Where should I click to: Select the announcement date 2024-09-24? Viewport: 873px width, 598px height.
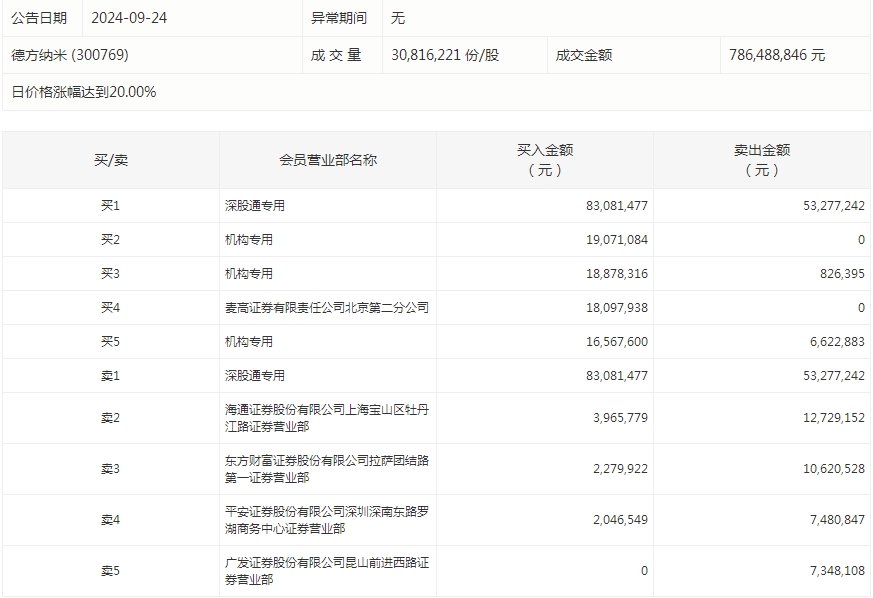coord(129,18)
